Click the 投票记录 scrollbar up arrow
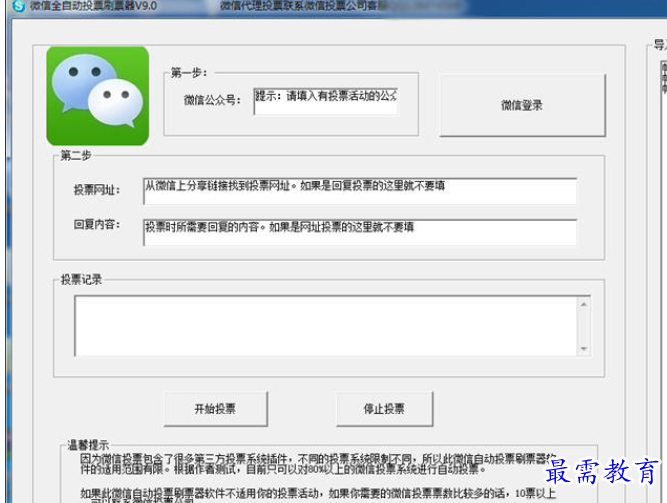Viewport: 667px width, 503px height. (x=584, y=304)
